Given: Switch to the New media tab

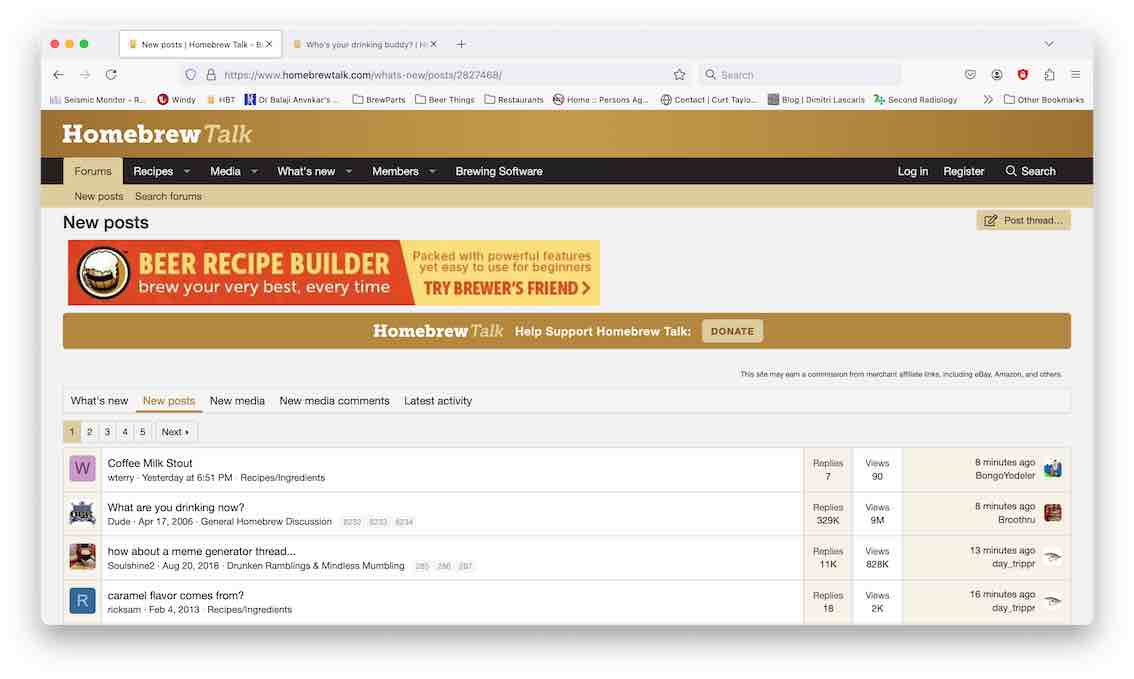Looking at the screenshot, I should click(237, 401).
